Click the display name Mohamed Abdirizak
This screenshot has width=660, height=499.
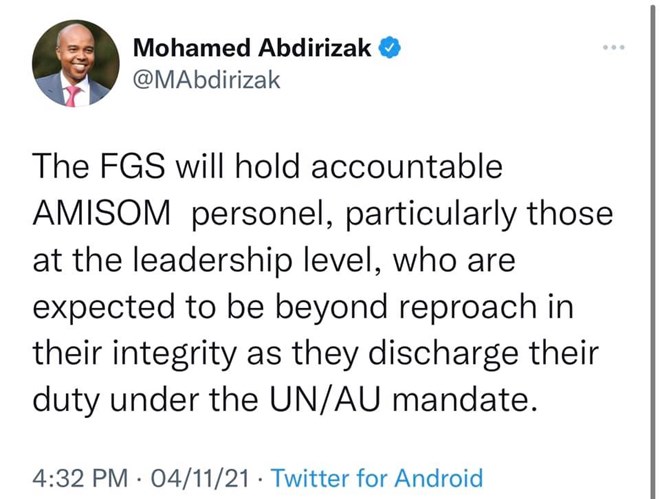point(253,47)
